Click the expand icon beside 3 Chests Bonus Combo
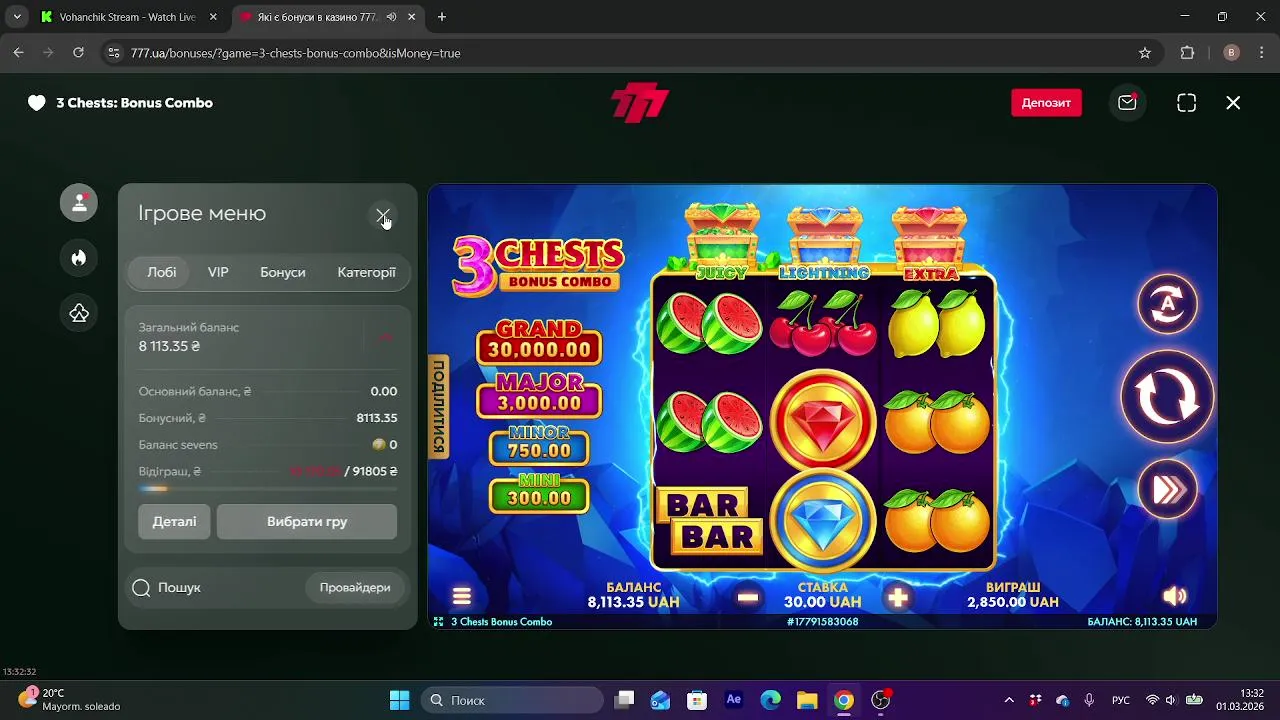The width and height of the screenshot is (1280, 720). (x=438, y=622)
